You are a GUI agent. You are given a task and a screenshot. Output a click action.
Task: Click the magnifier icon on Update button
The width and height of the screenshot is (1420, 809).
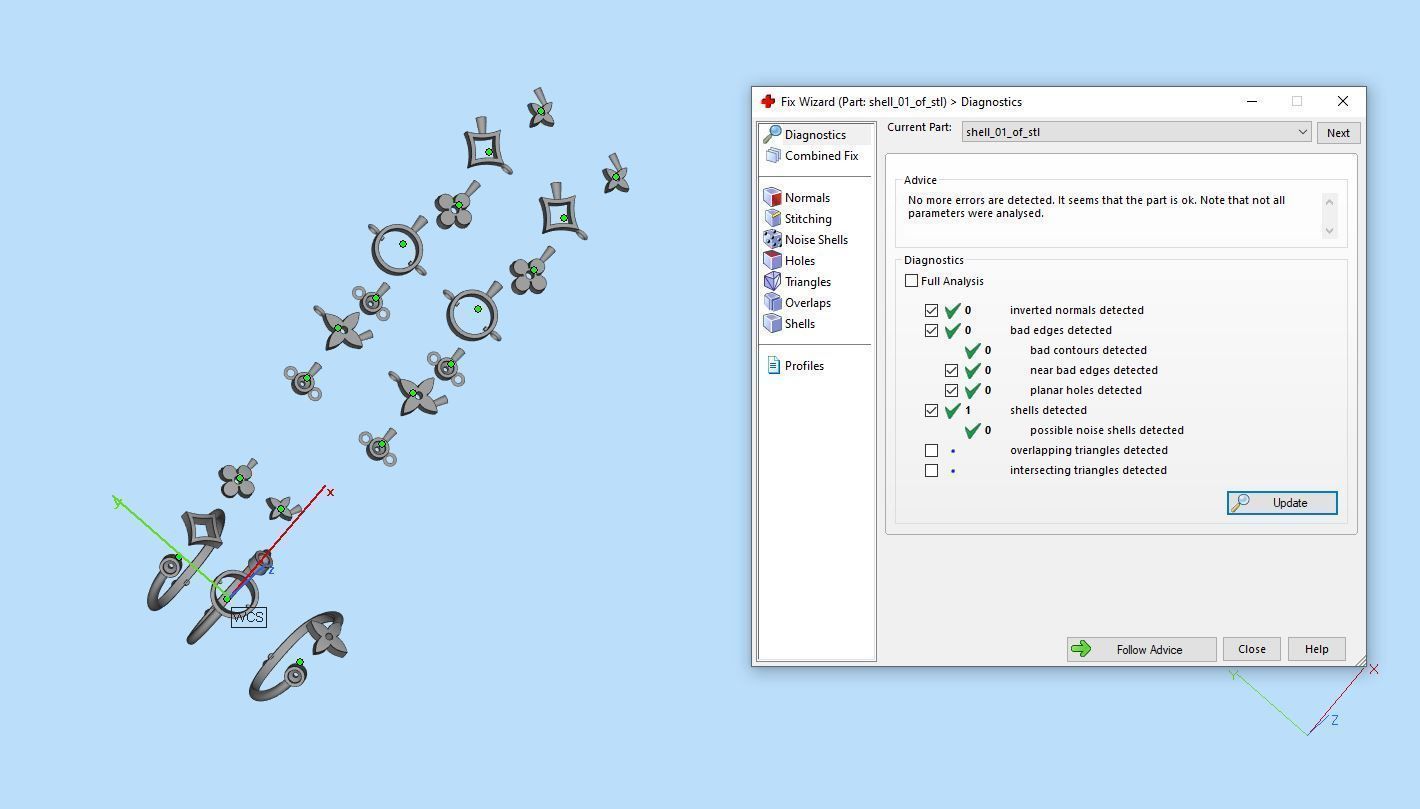[1241, 503]
